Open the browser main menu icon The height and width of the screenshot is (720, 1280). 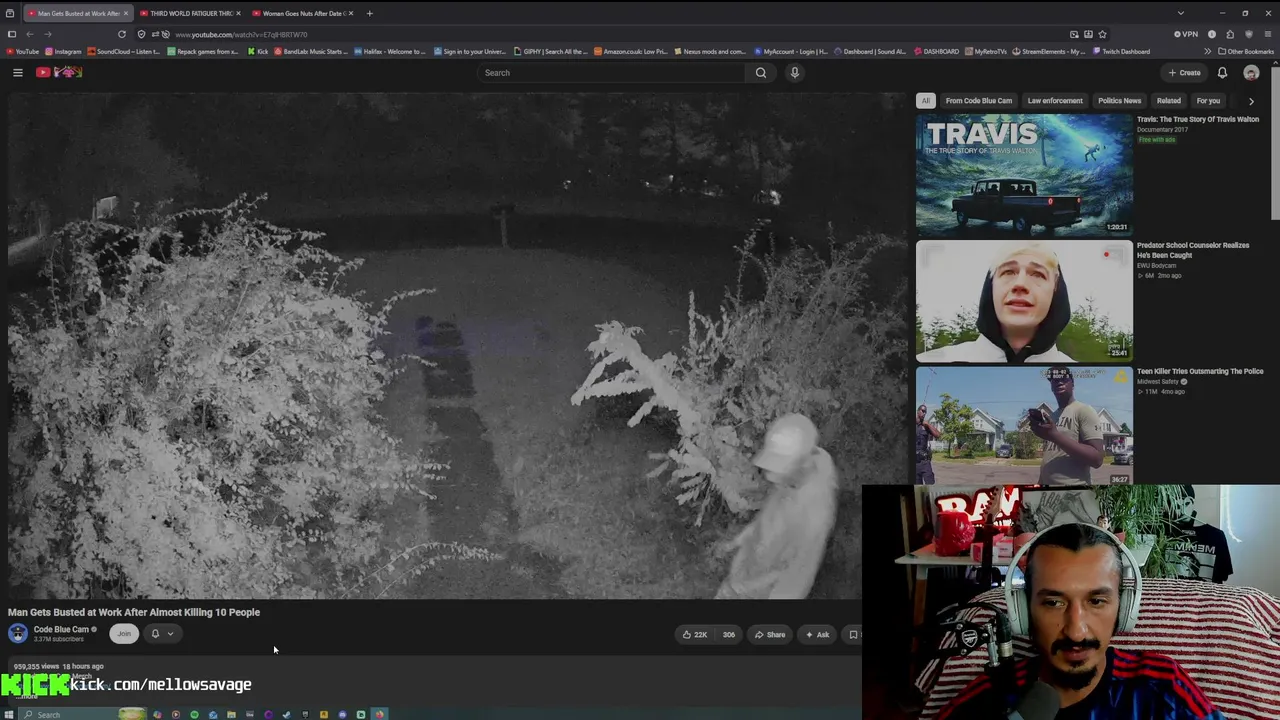(x=1267, y=34)
